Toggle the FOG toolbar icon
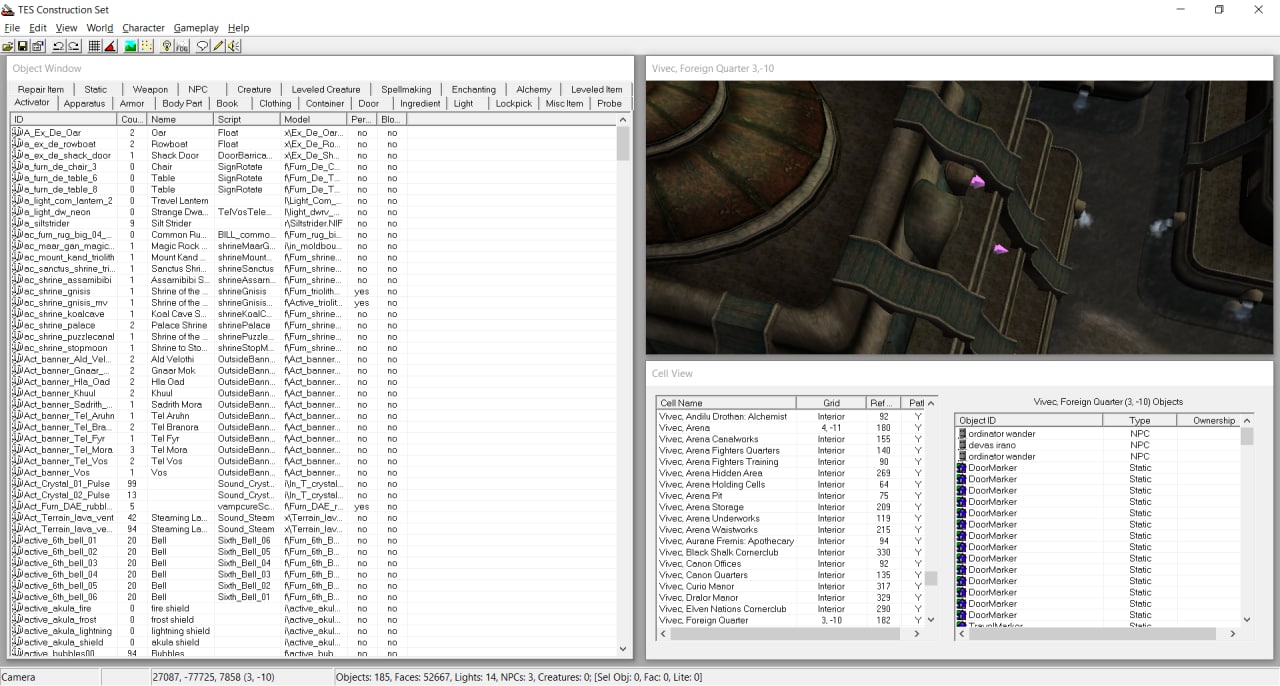This screenshot has height=686, width=1280. [x=182, y=46]
